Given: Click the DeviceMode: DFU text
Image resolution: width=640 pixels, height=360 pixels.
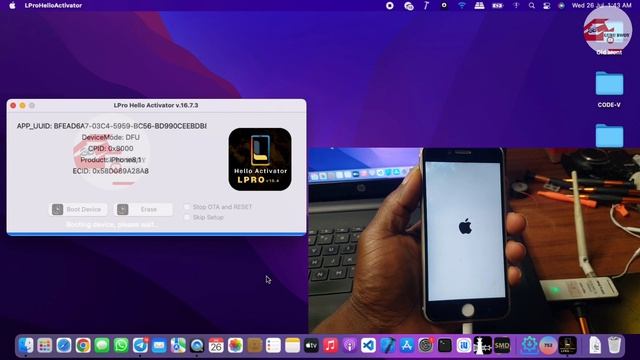Looking at the screenshot, I should pyautogui.click(x=111, y=137).
